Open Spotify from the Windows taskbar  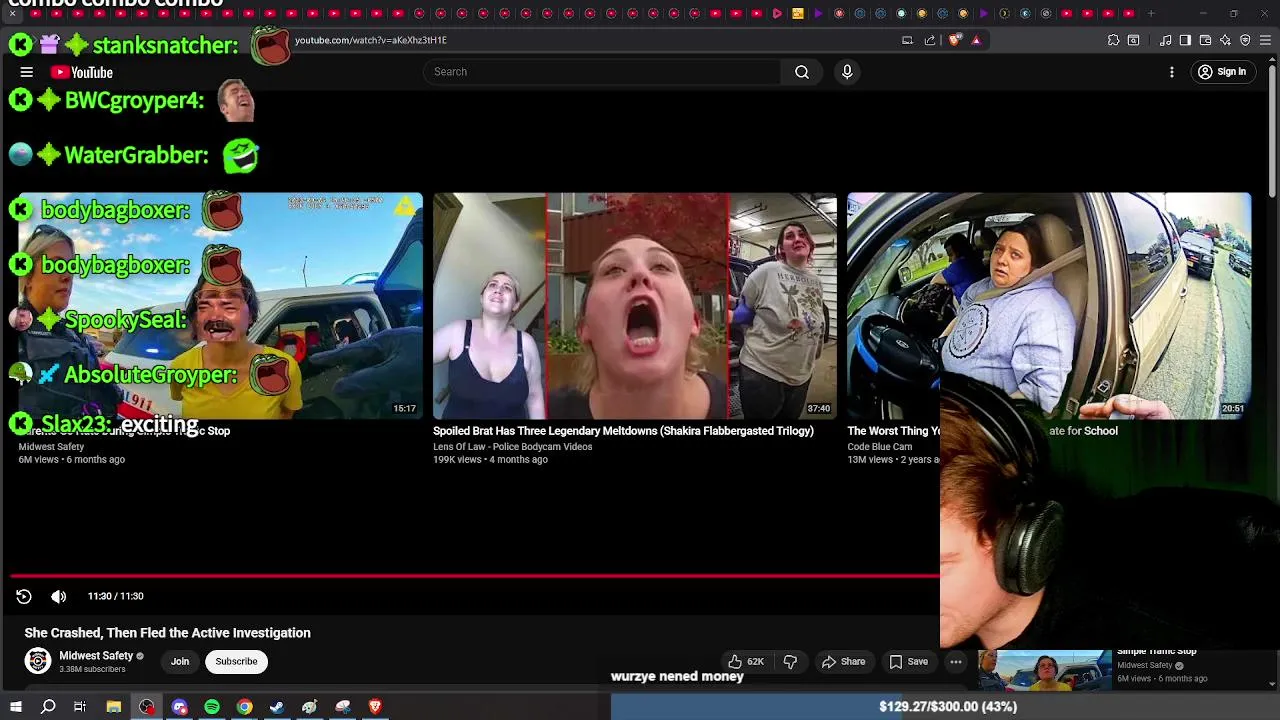point(212,707)
